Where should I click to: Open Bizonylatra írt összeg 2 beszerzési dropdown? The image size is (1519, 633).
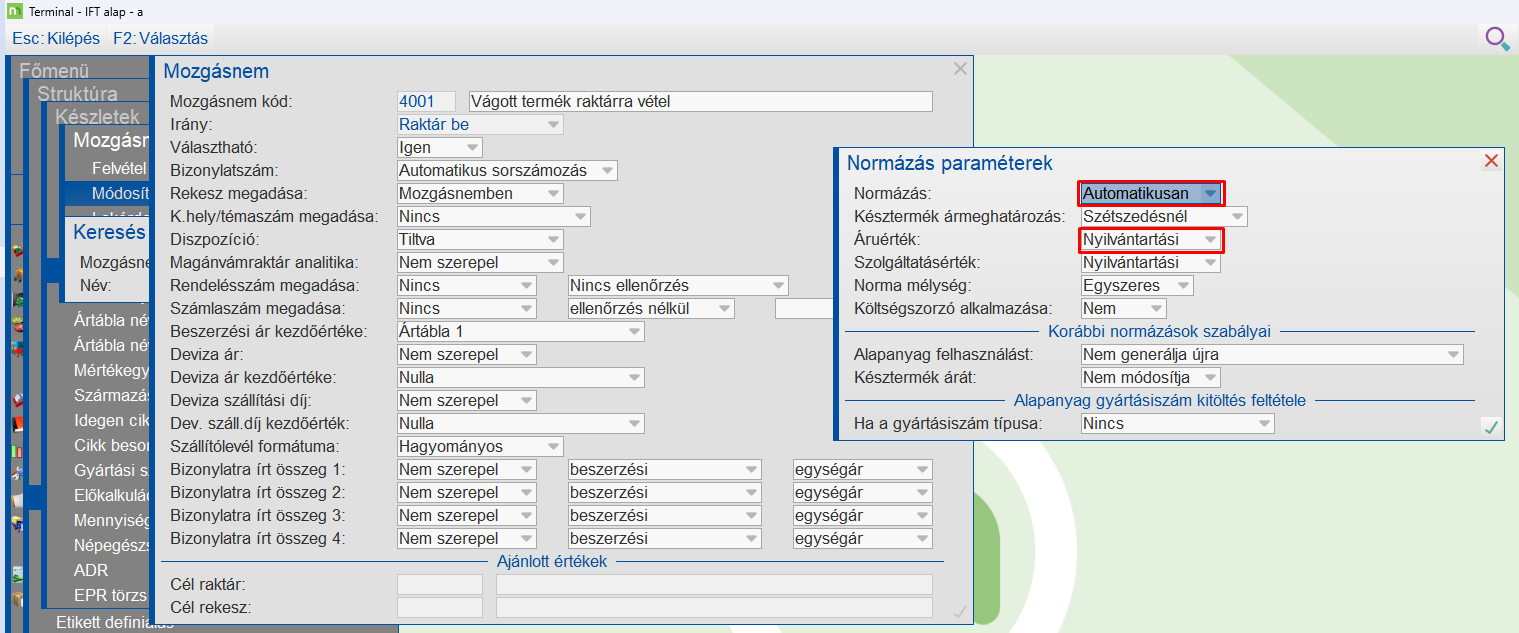tap(665, 492)
